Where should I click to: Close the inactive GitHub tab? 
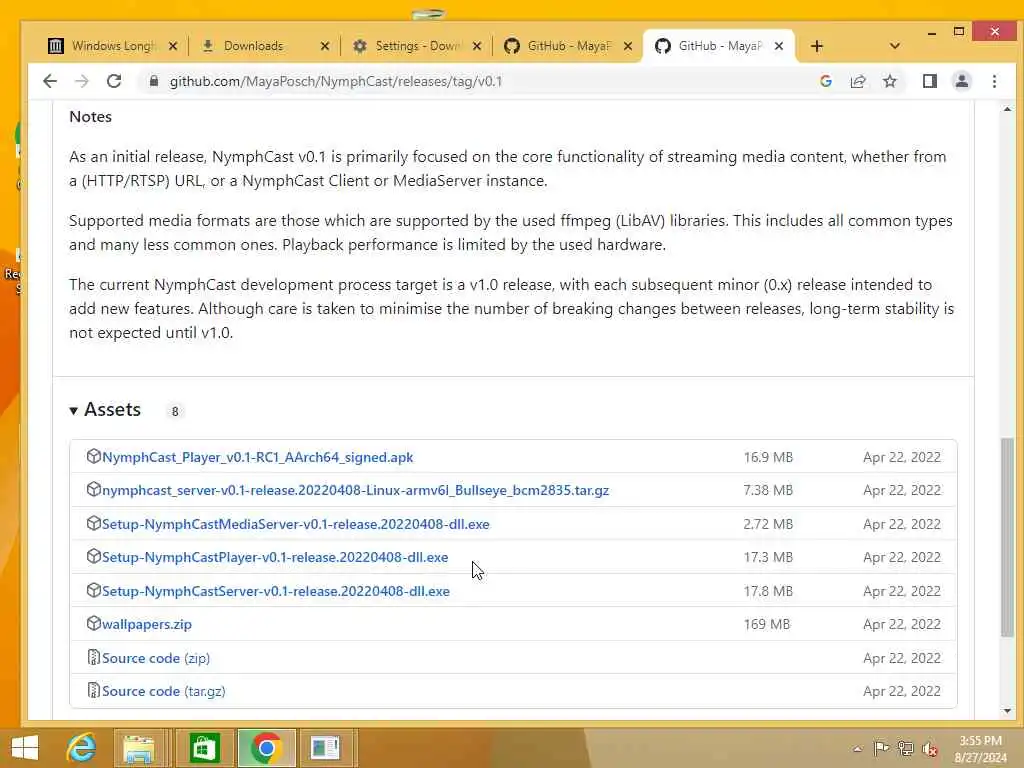(x=628, y=46)
